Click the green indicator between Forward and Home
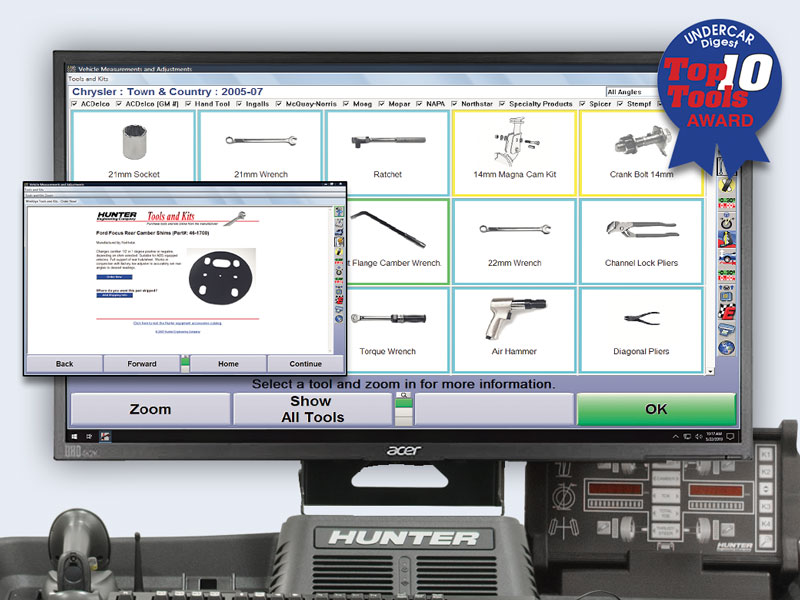The width and height of the screenshot is (800, 600). click(185, 362)
